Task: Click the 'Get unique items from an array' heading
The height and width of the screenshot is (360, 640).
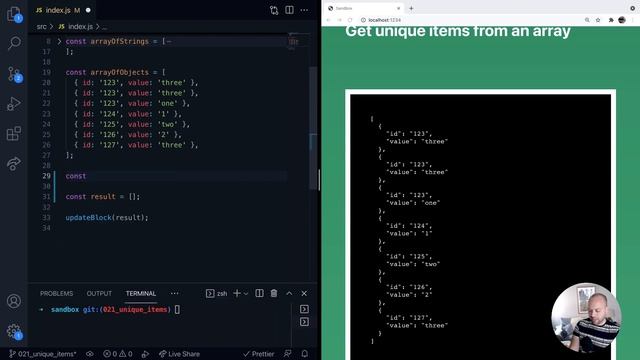Action: 458,31
